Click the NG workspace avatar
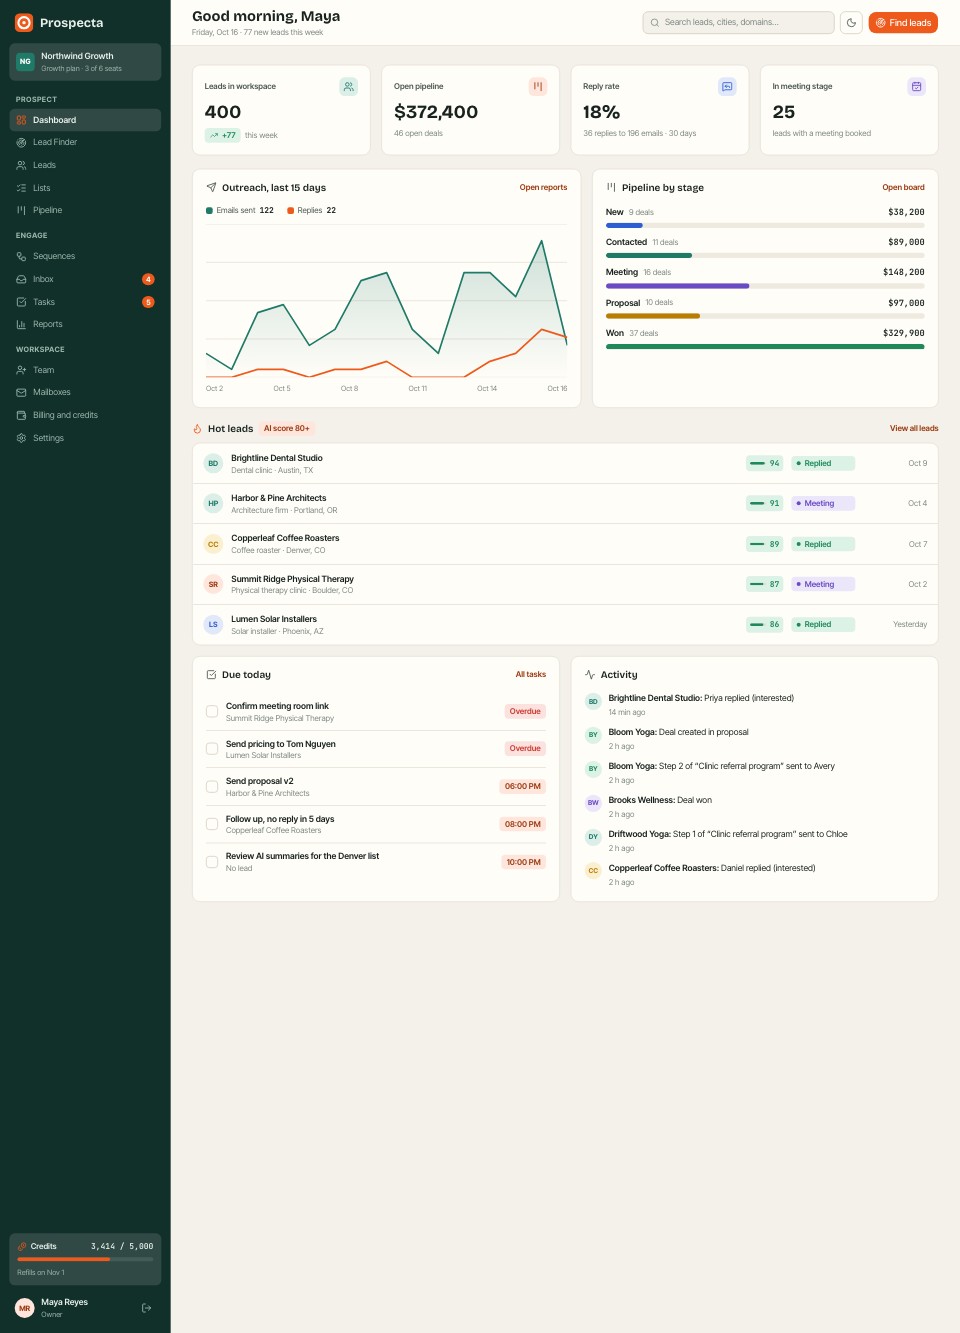 (25, 61)
